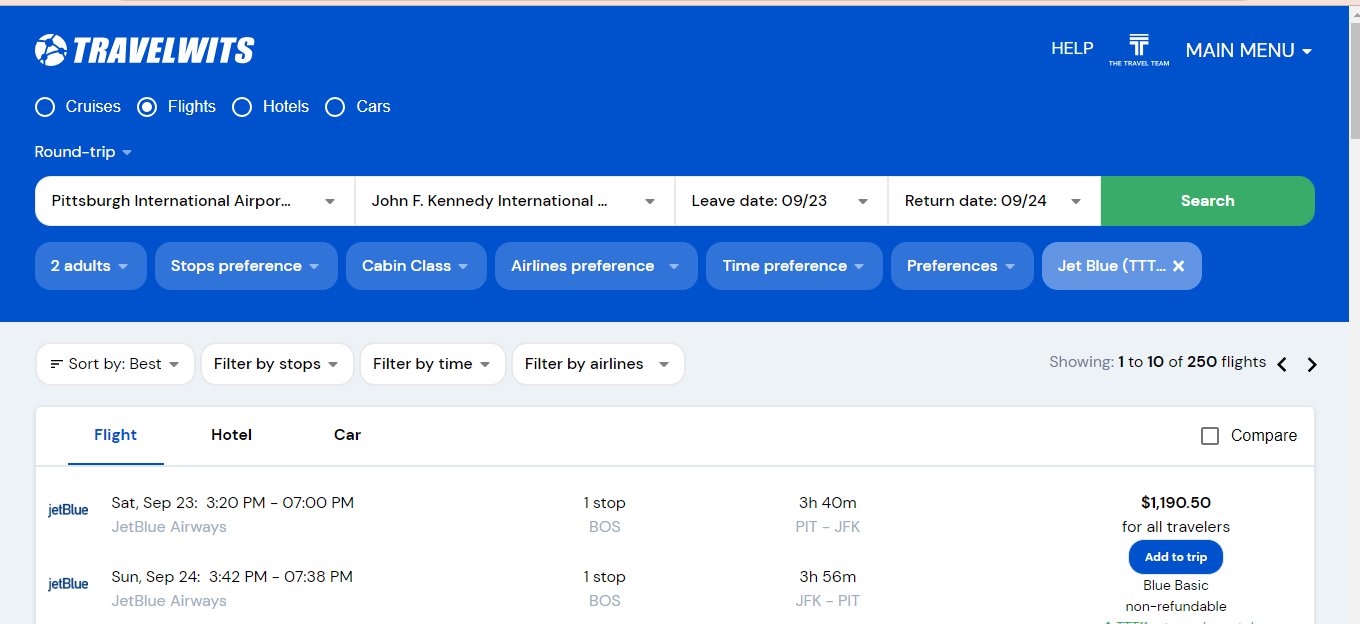
Task: Go to previous page of flight results
Action: tap(1282, 365)
